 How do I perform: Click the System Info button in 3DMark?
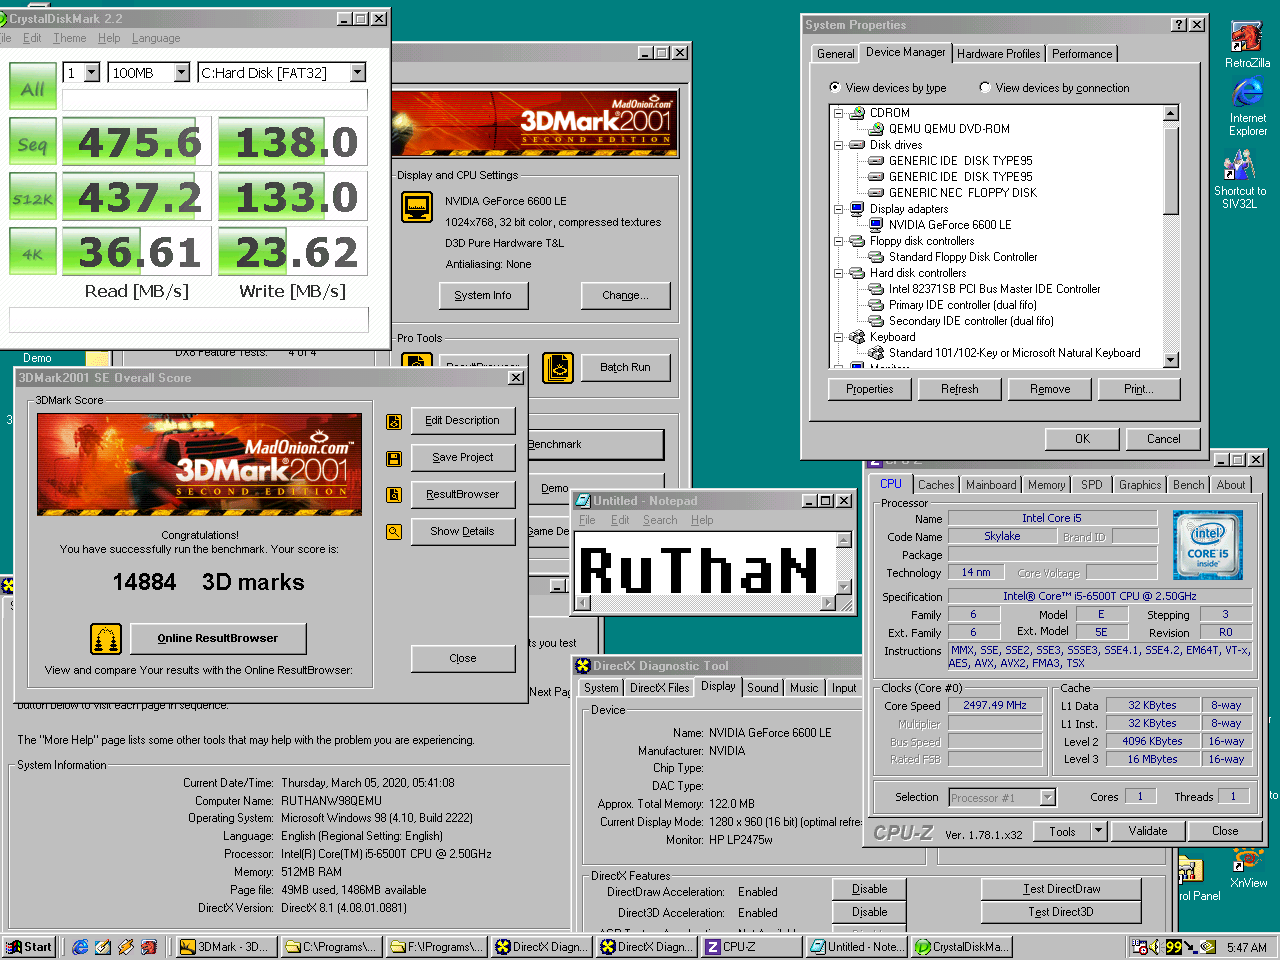click(483, 295)
